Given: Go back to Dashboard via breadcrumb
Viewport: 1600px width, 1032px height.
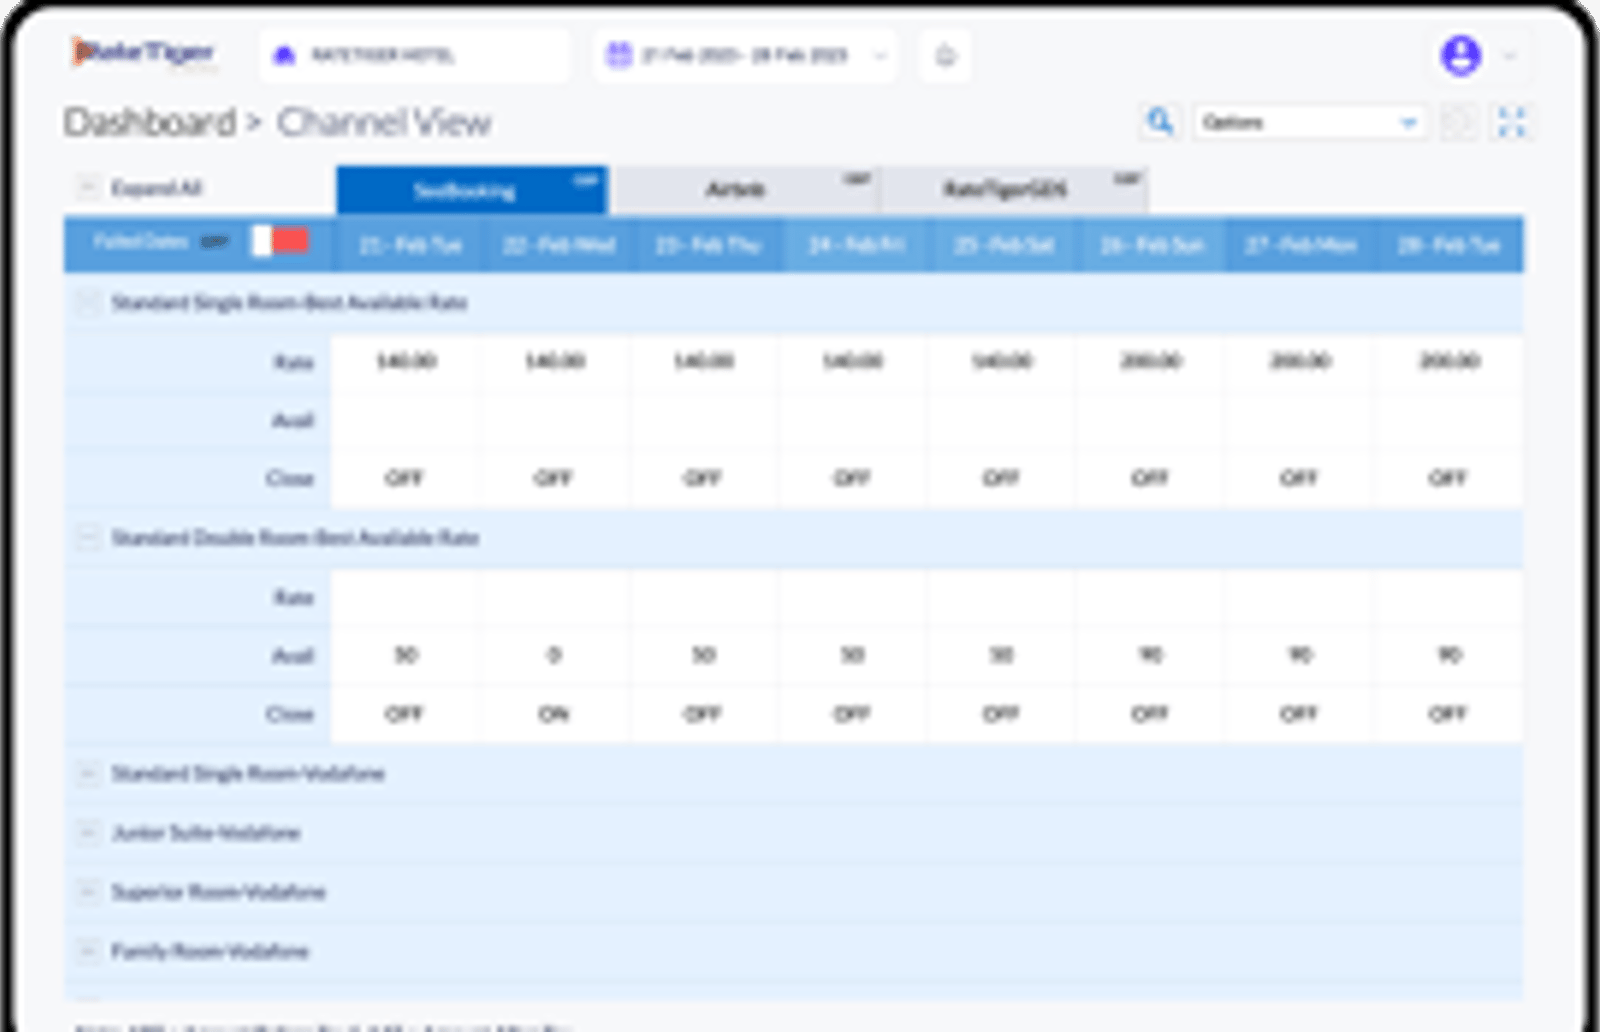Looking at the screenshot, I should point(150,122).
